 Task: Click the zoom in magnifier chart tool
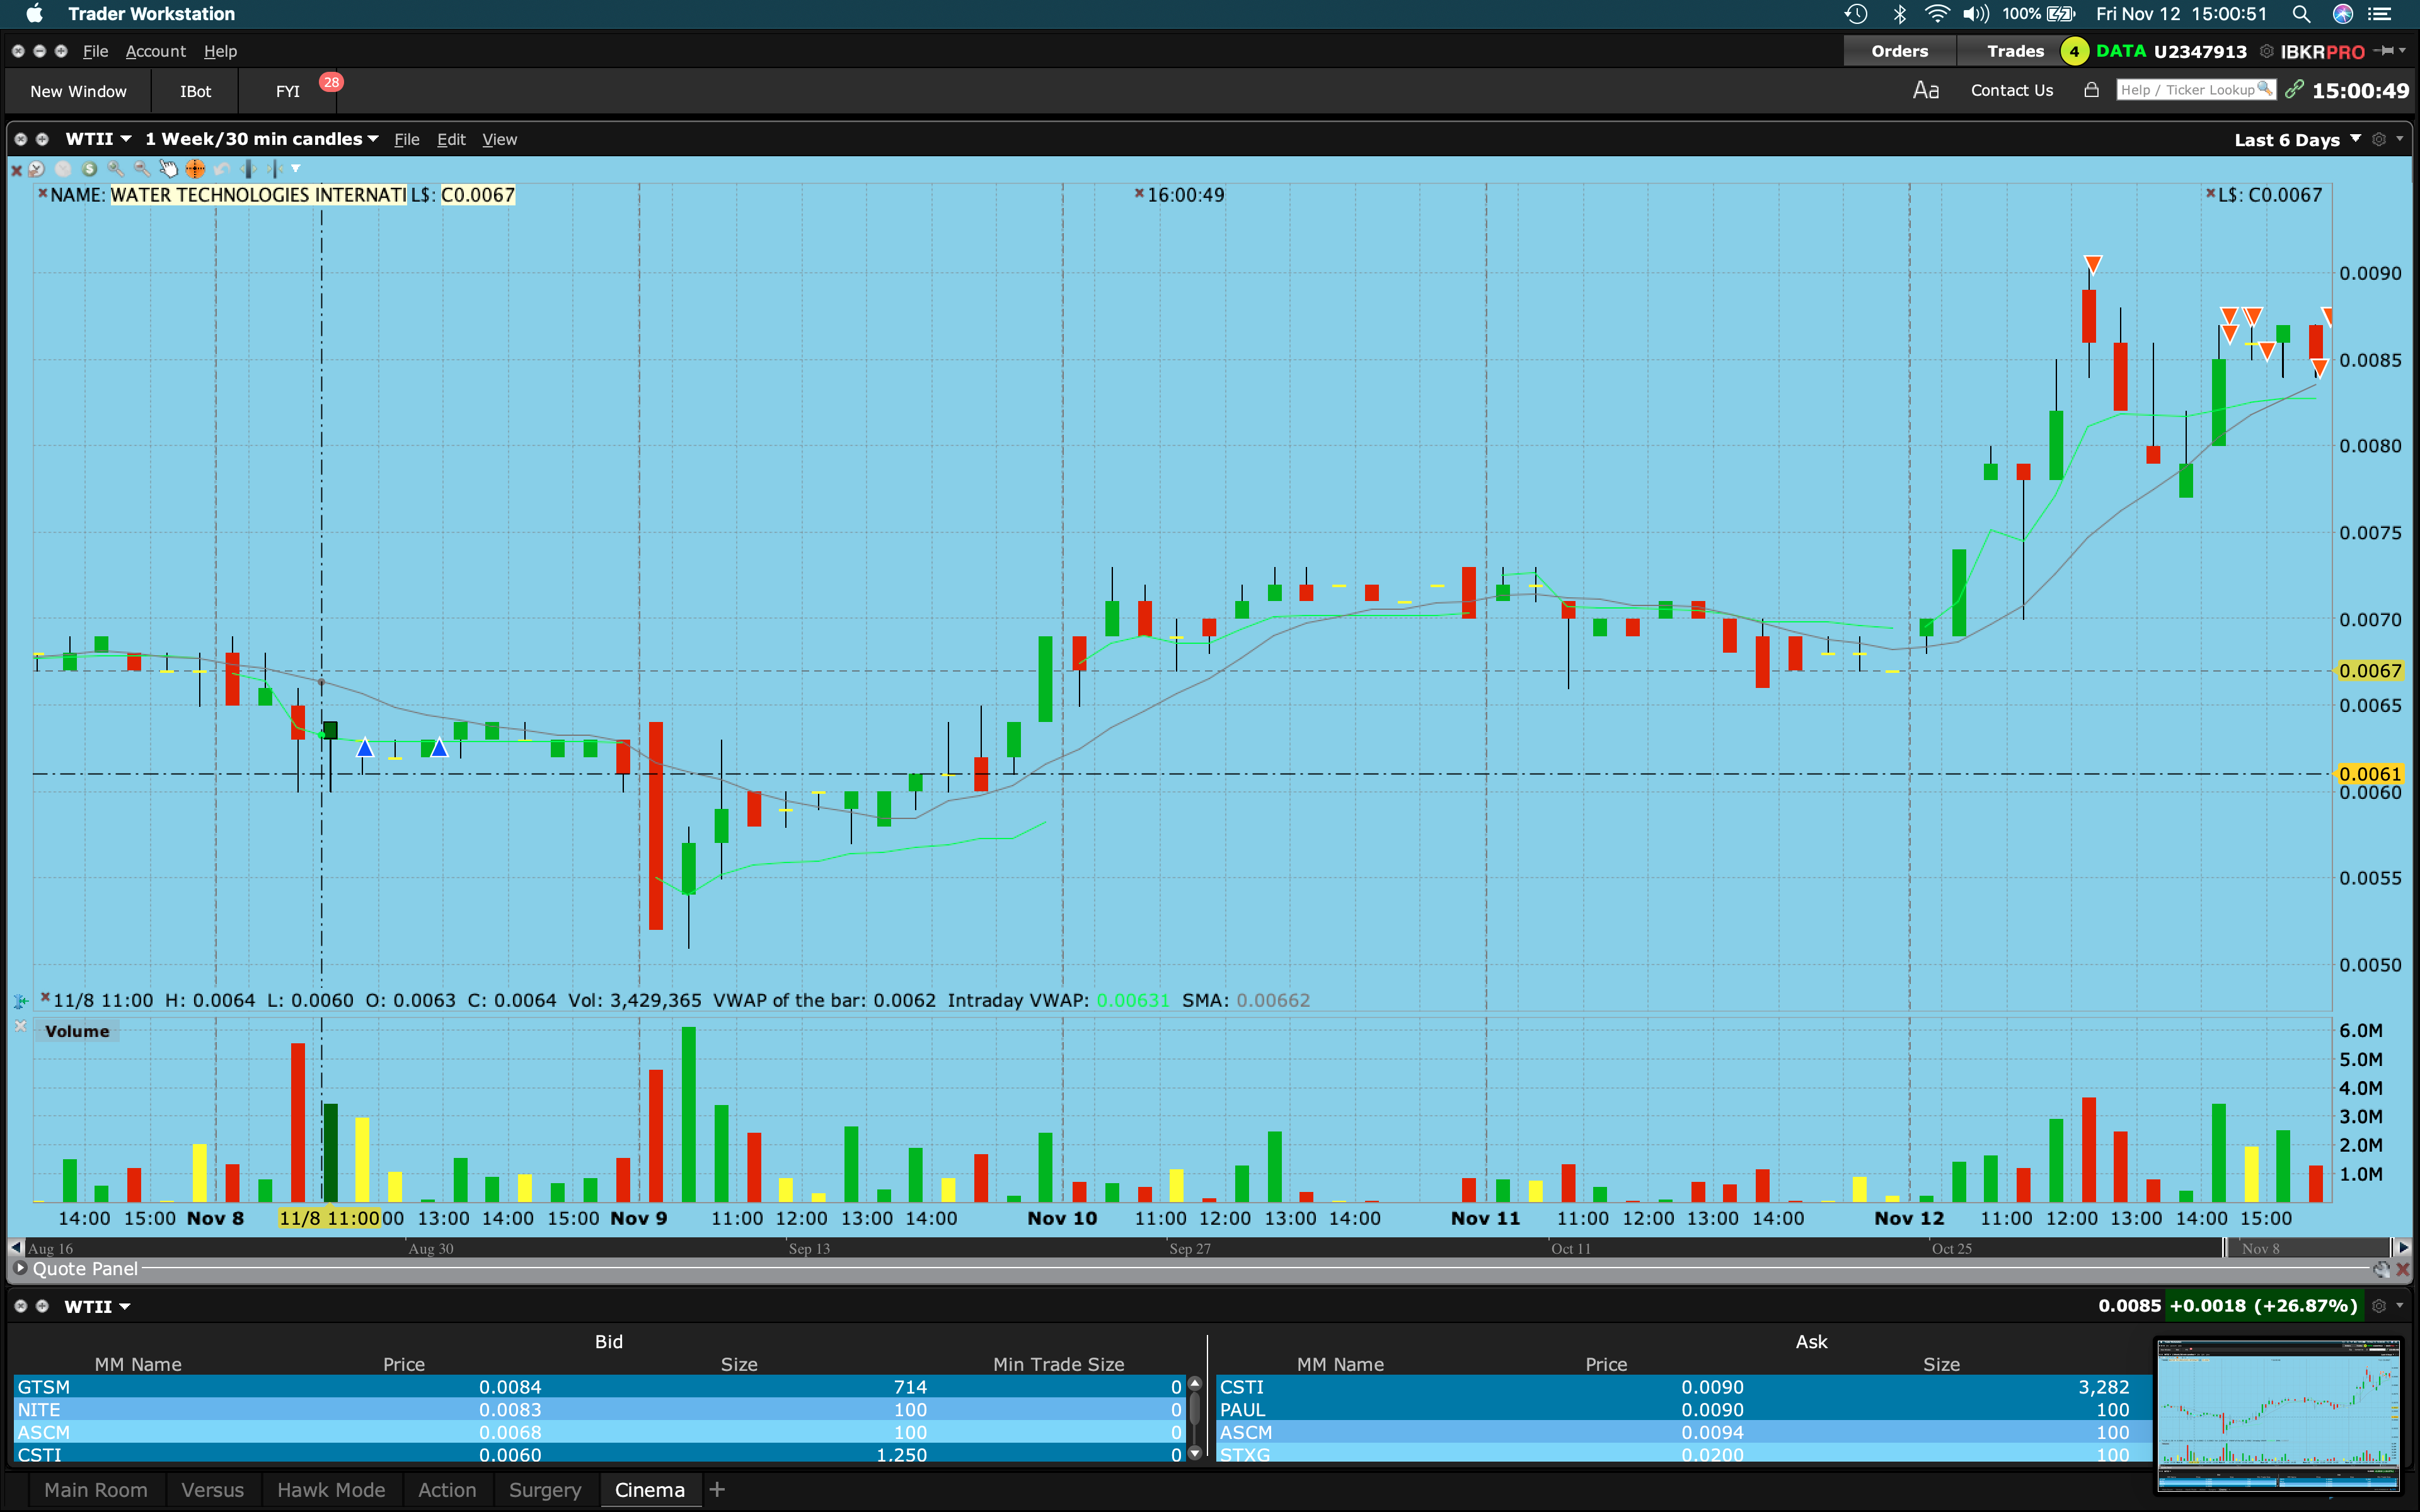point(115,169)
